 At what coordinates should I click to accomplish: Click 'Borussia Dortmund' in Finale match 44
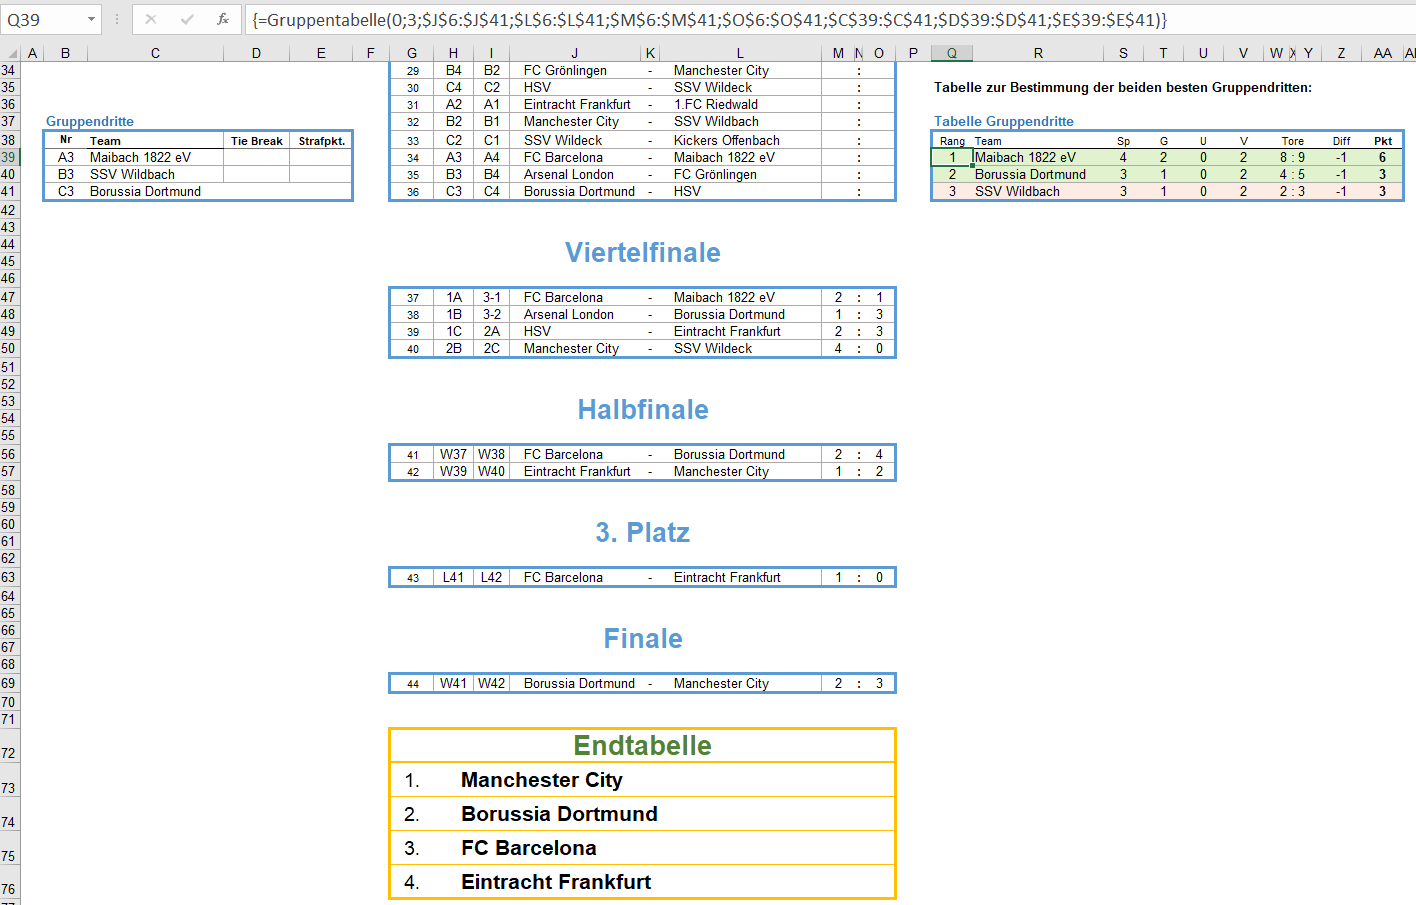[579, 683]
